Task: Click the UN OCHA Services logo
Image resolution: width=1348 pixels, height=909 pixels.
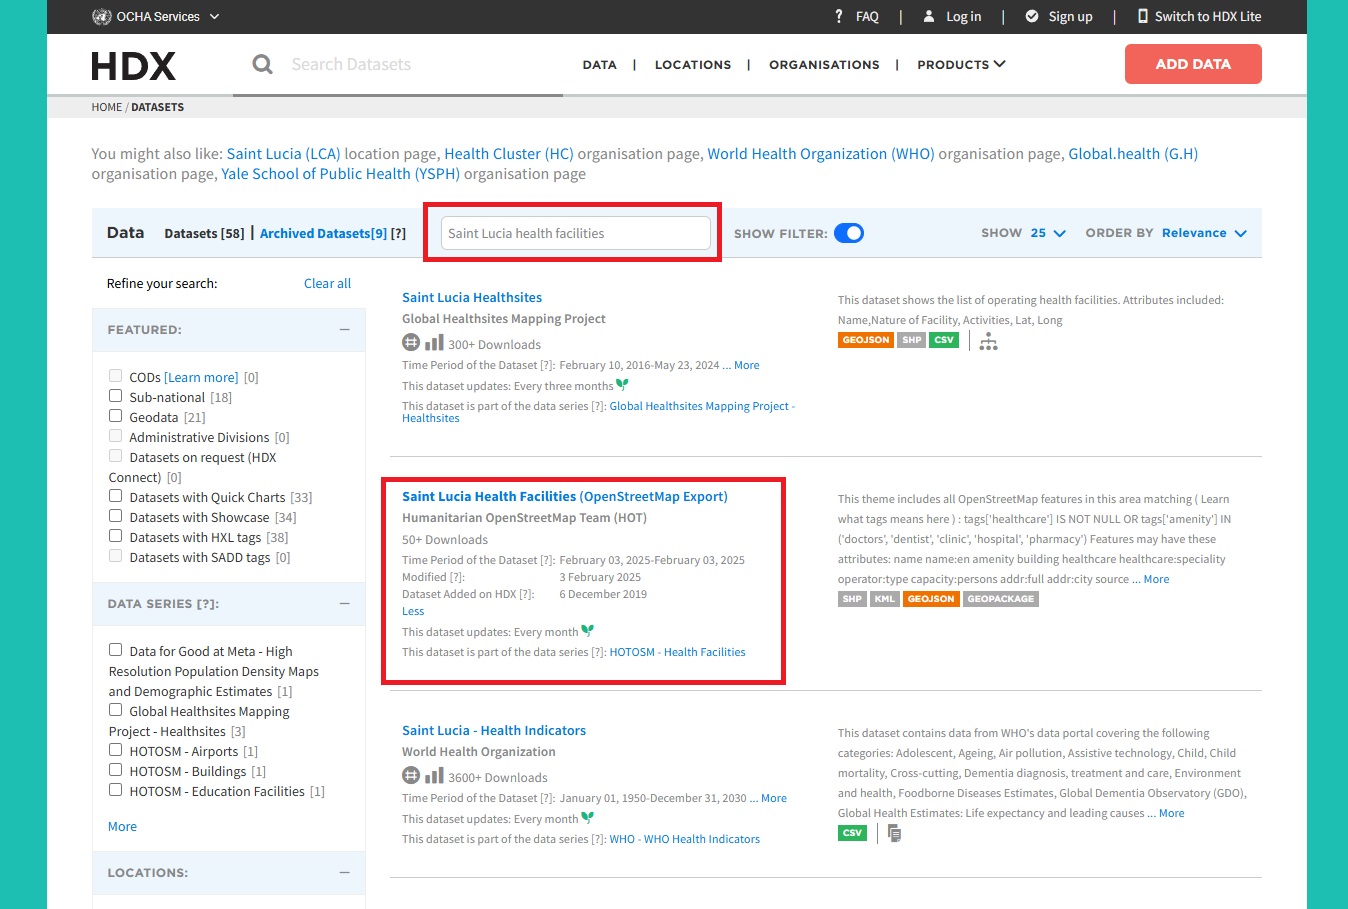Action: pos(101,16)
